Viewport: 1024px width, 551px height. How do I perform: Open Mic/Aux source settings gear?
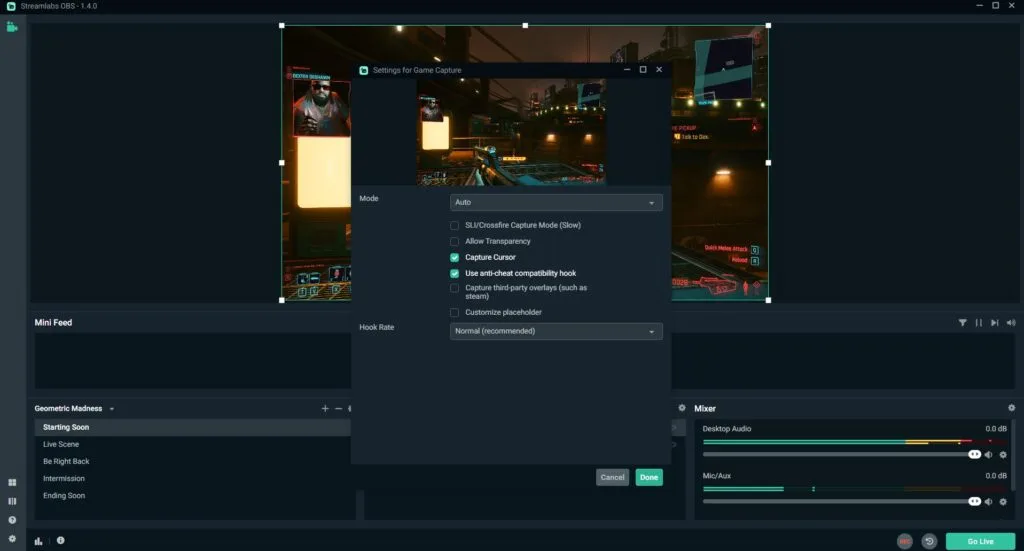point(1003,501)
